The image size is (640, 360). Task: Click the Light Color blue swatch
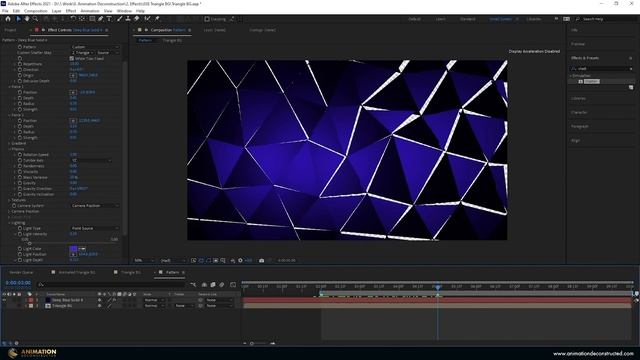pyautogui.click(x=73, y=249)
